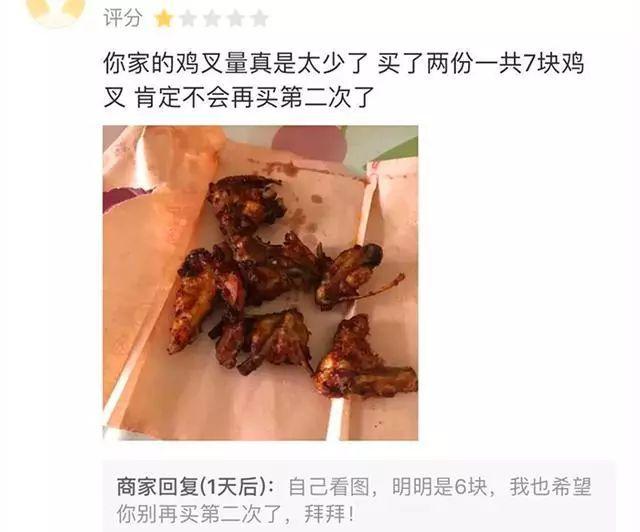Click the reply line ending 拜拜！

236,514
